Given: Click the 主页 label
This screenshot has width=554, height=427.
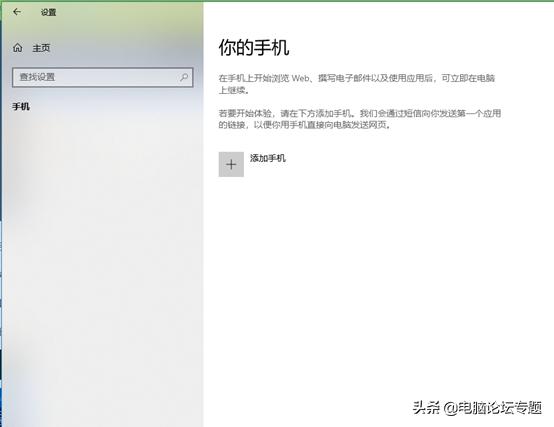Looking at the screenshot, I should point(41,48).
